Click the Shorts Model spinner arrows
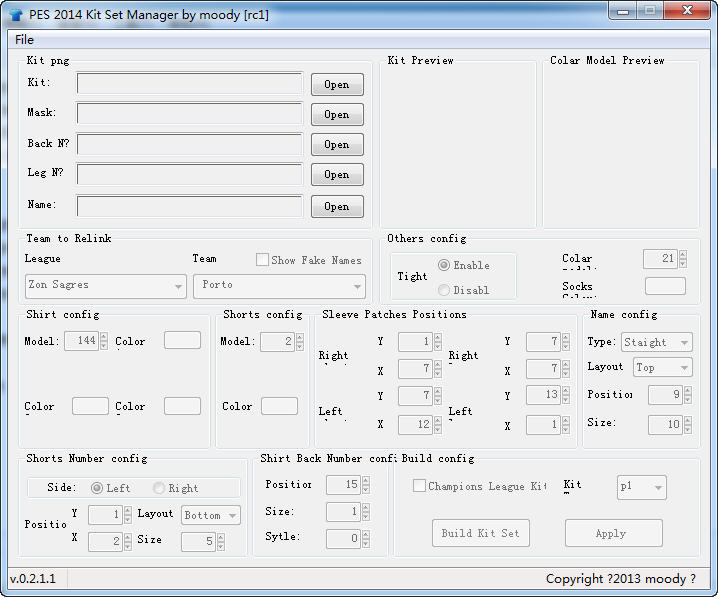Viewport: 718px width, 597px height. click(299, 342)
